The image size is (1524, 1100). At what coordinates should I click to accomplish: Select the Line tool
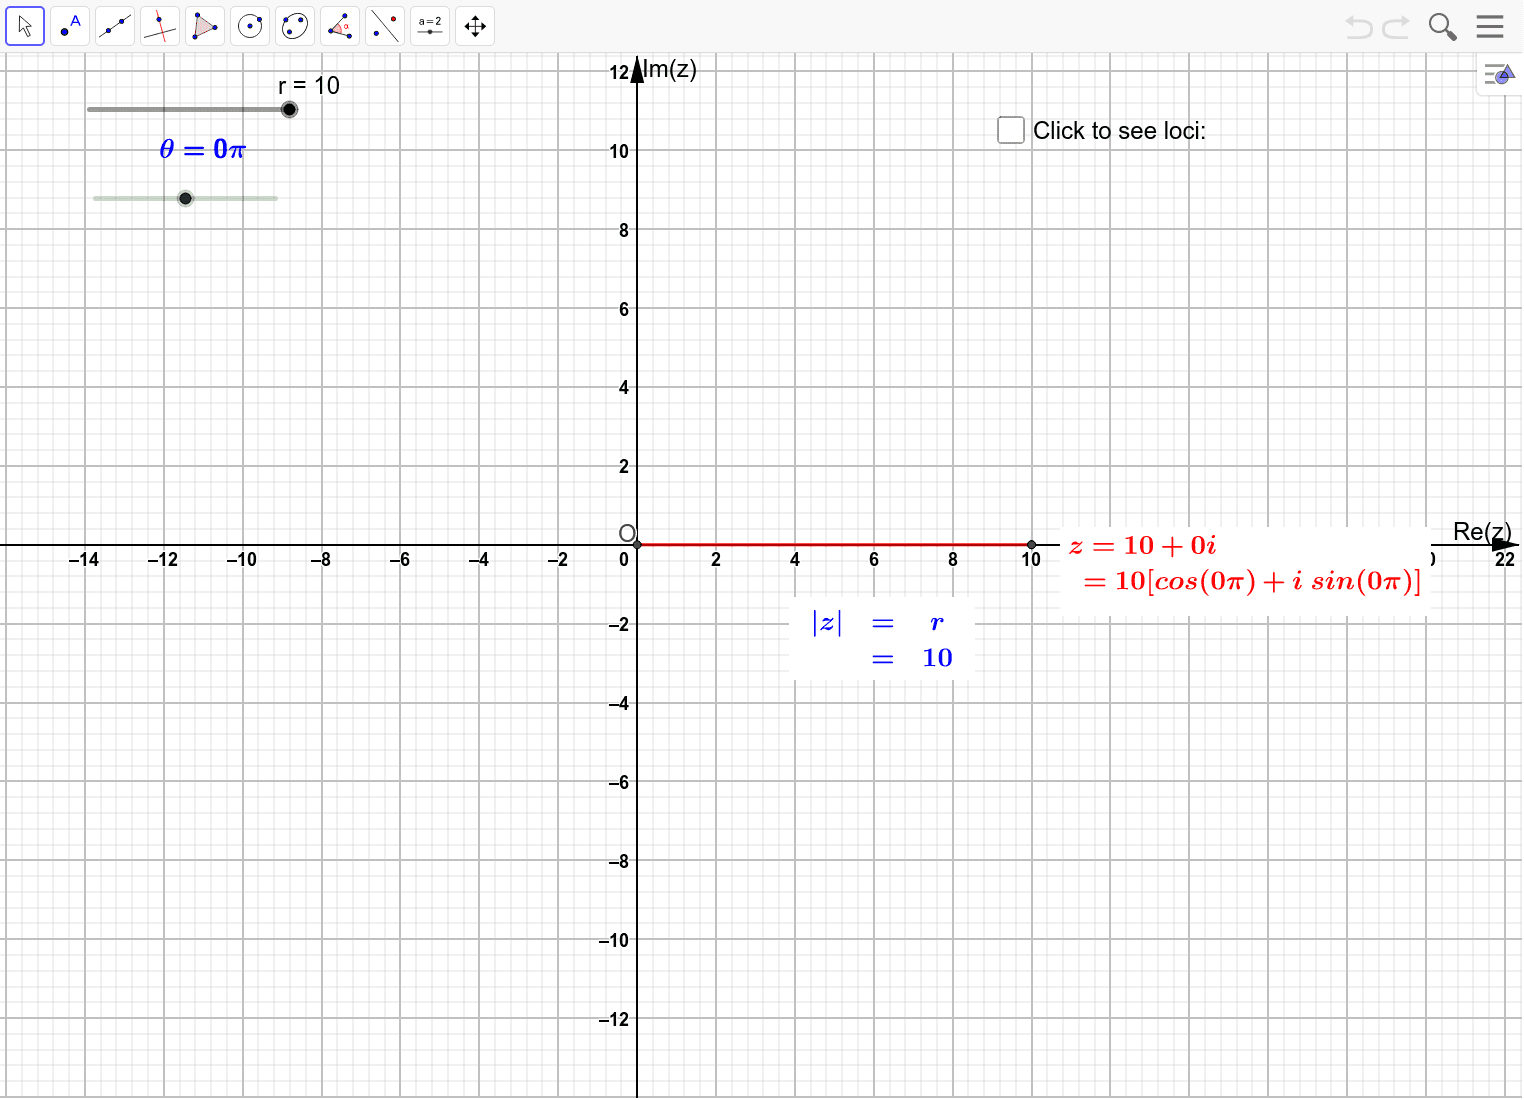click(x=115, y=25)
